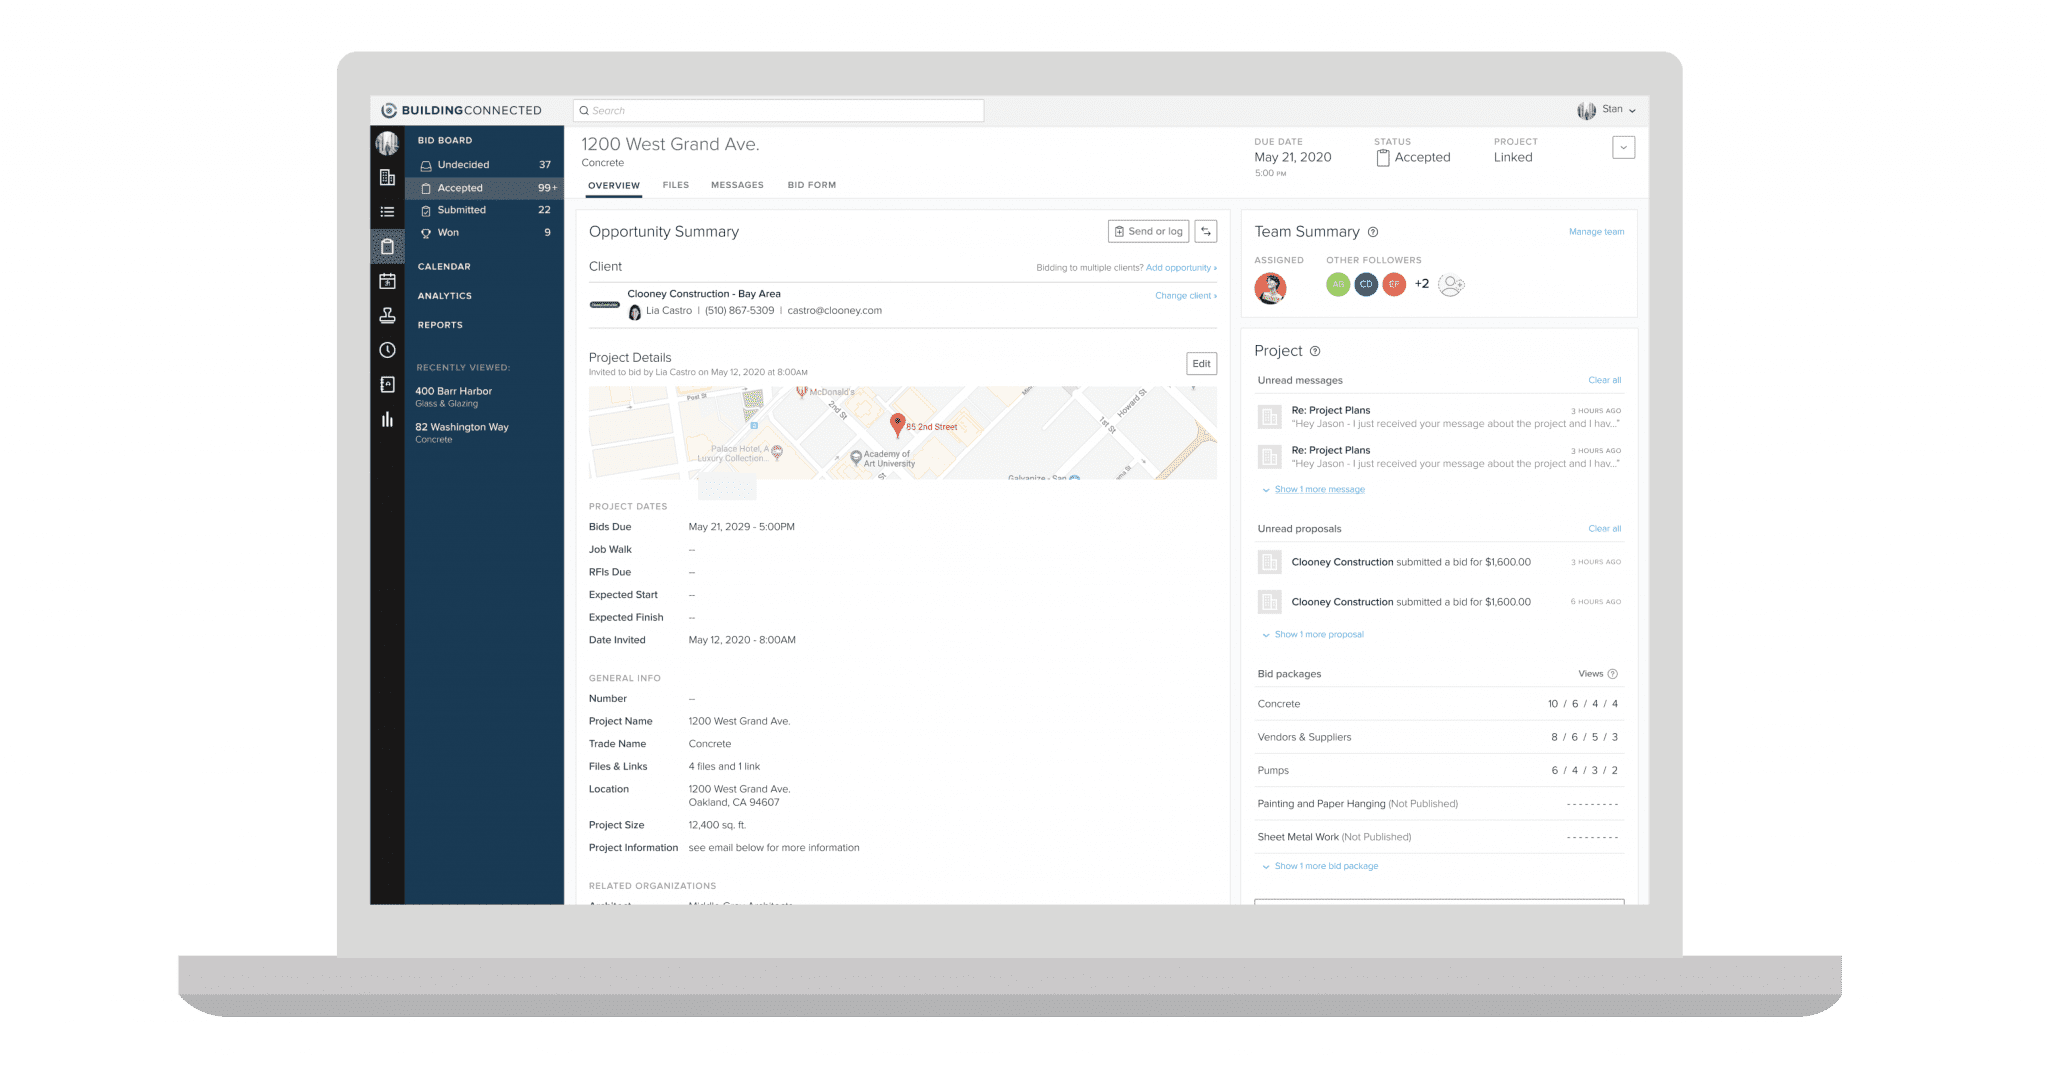Click into the Search field
Viewport: 2048px width, 1067px height.
(x=779, y=111)
